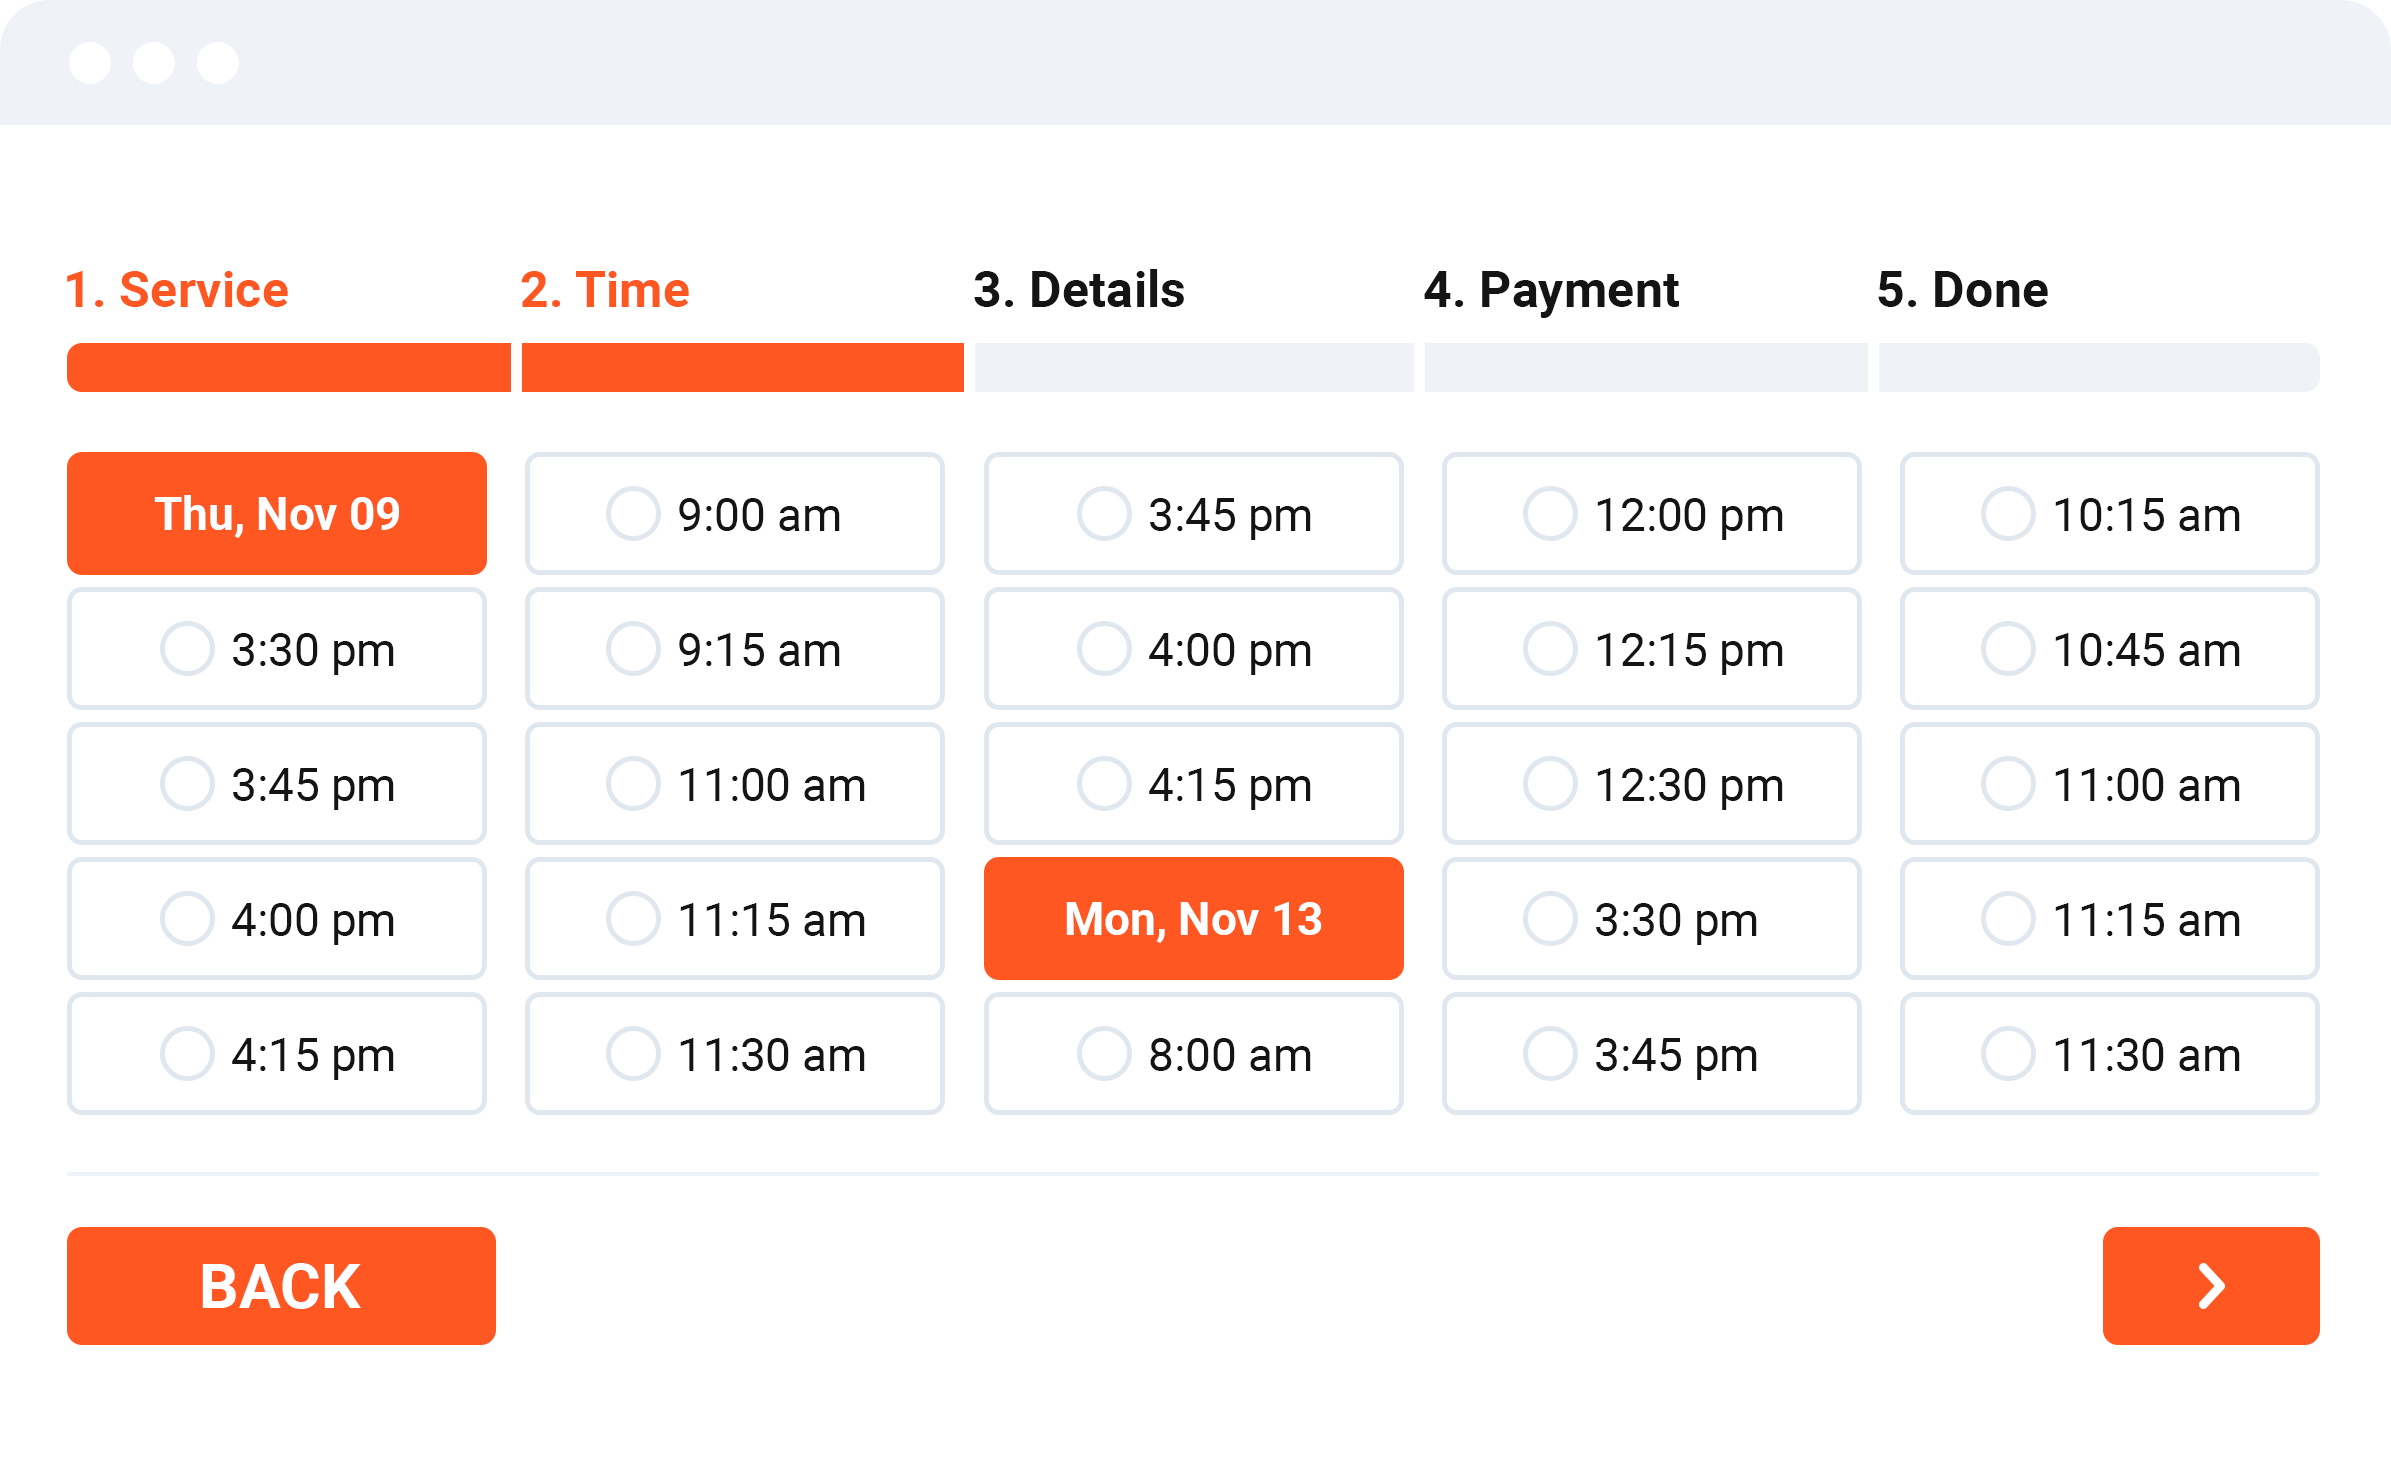
Task: Click the Time step progress bar segment
Action: click(742, 367)
